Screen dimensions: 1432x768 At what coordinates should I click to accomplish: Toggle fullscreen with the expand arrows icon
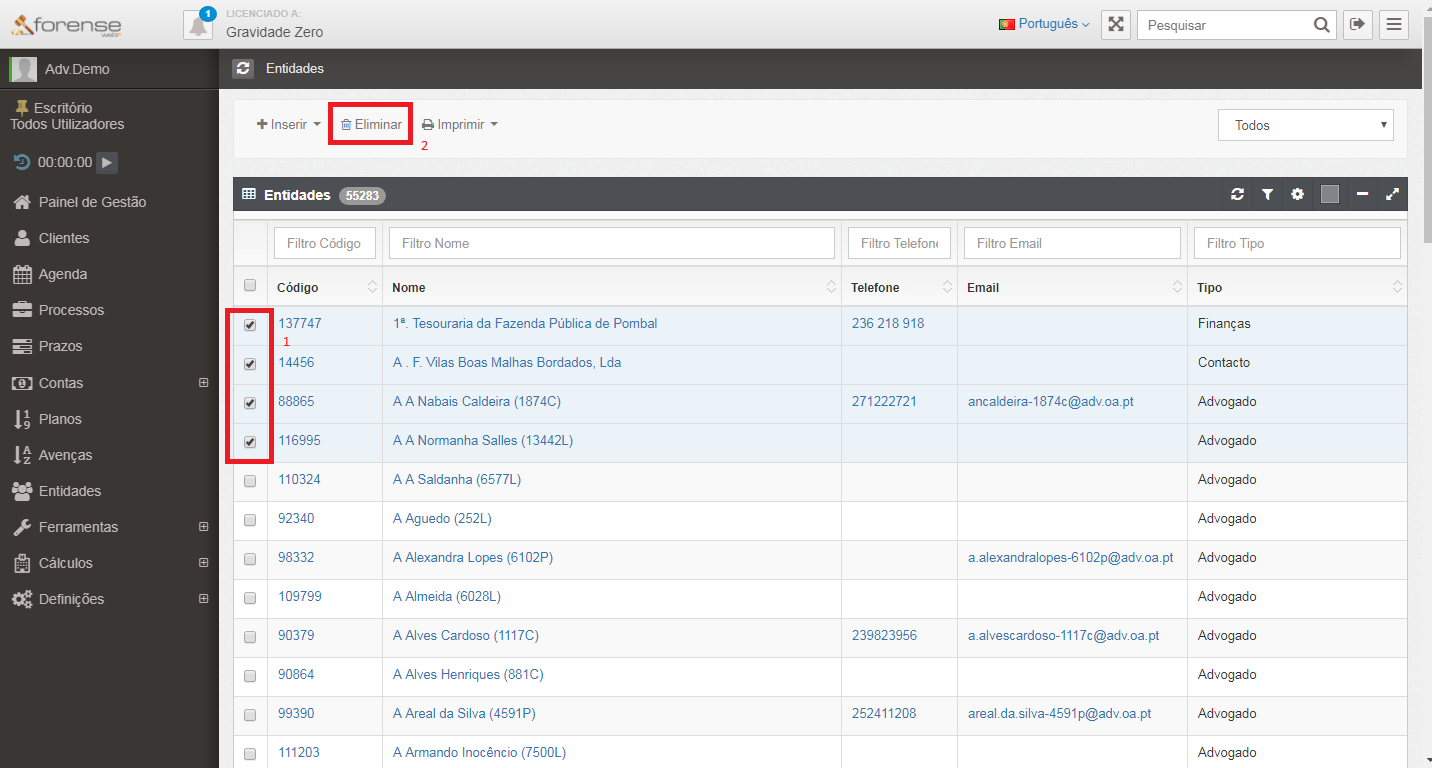coord(1116,24)
